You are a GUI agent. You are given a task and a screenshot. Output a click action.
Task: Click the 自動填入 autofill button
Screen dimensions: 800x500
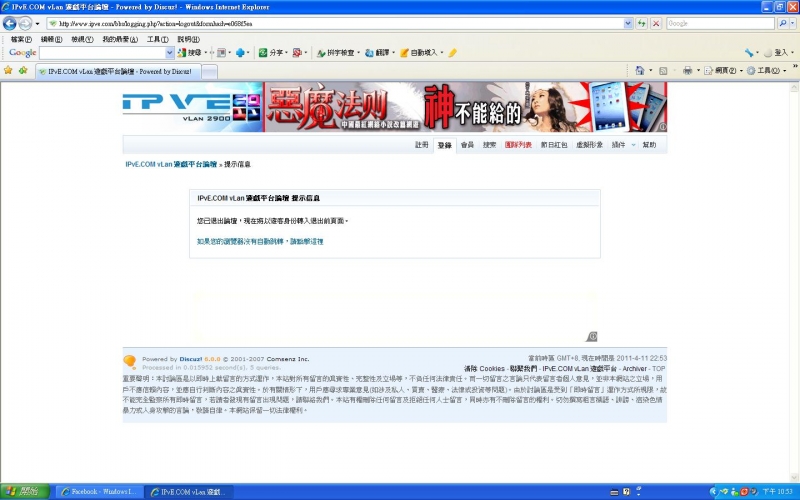pos(419,53)
